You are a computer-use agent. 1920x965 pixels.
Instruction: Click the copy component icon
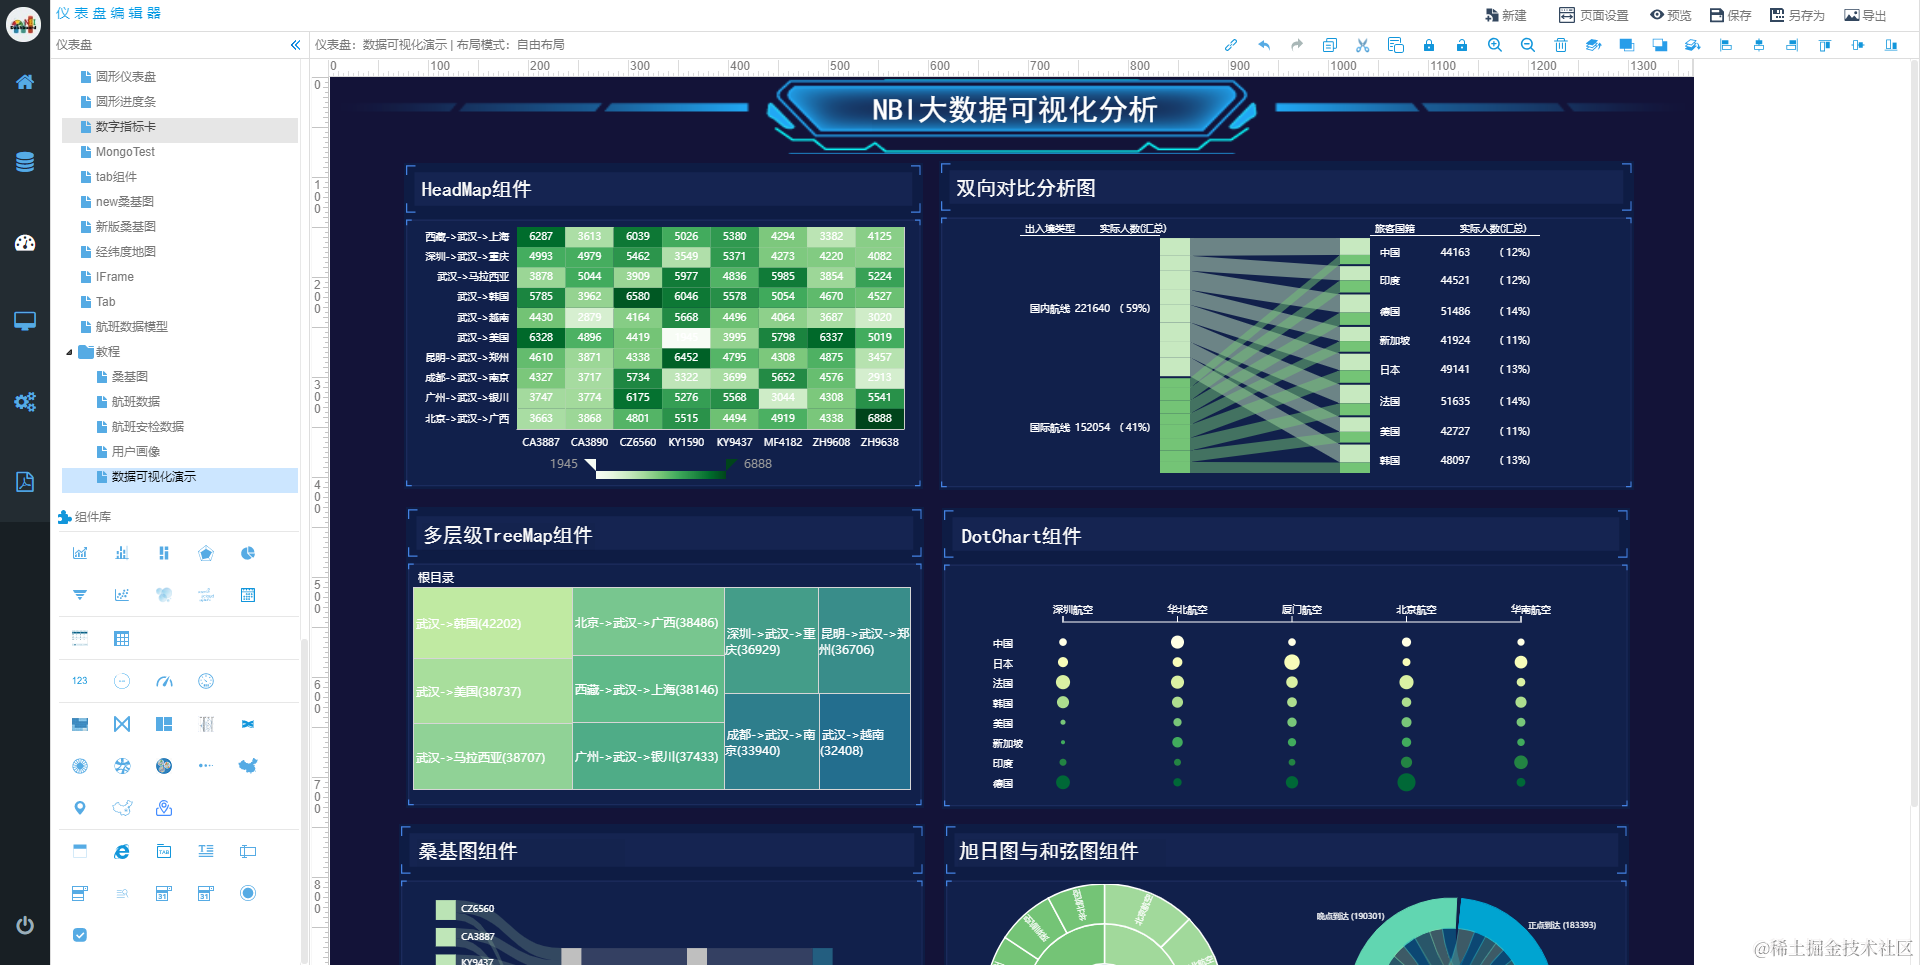(1330, 45)
